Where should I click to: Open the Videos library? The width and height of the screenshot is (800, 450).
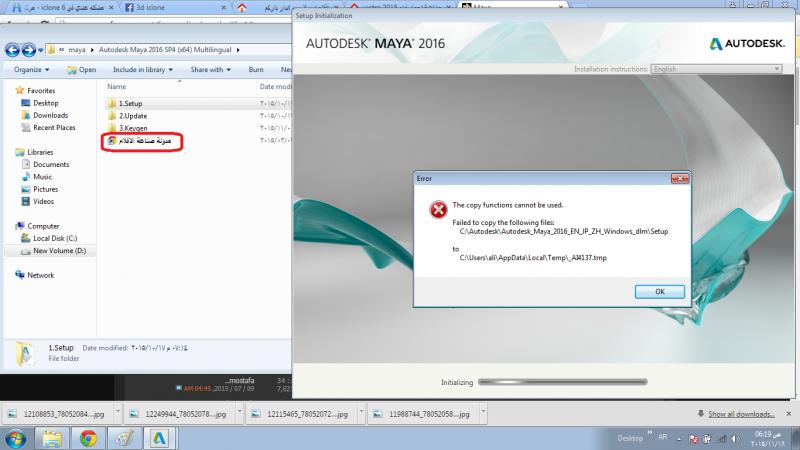(x=43, y=201)
